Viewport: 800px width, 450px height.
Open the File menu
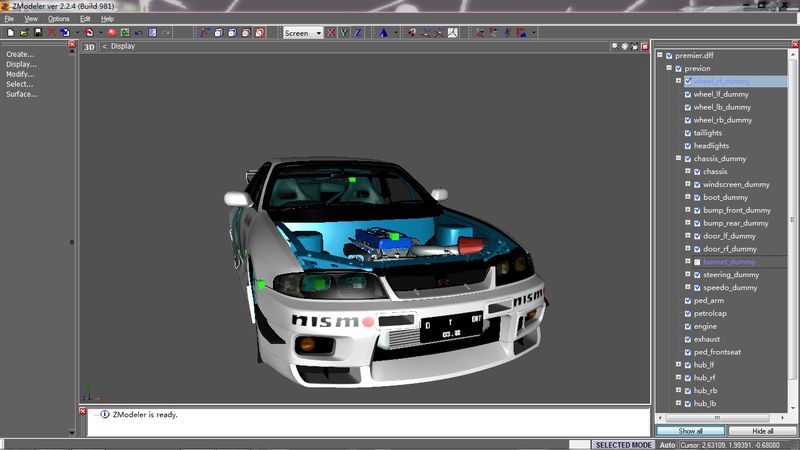[9, 19]
